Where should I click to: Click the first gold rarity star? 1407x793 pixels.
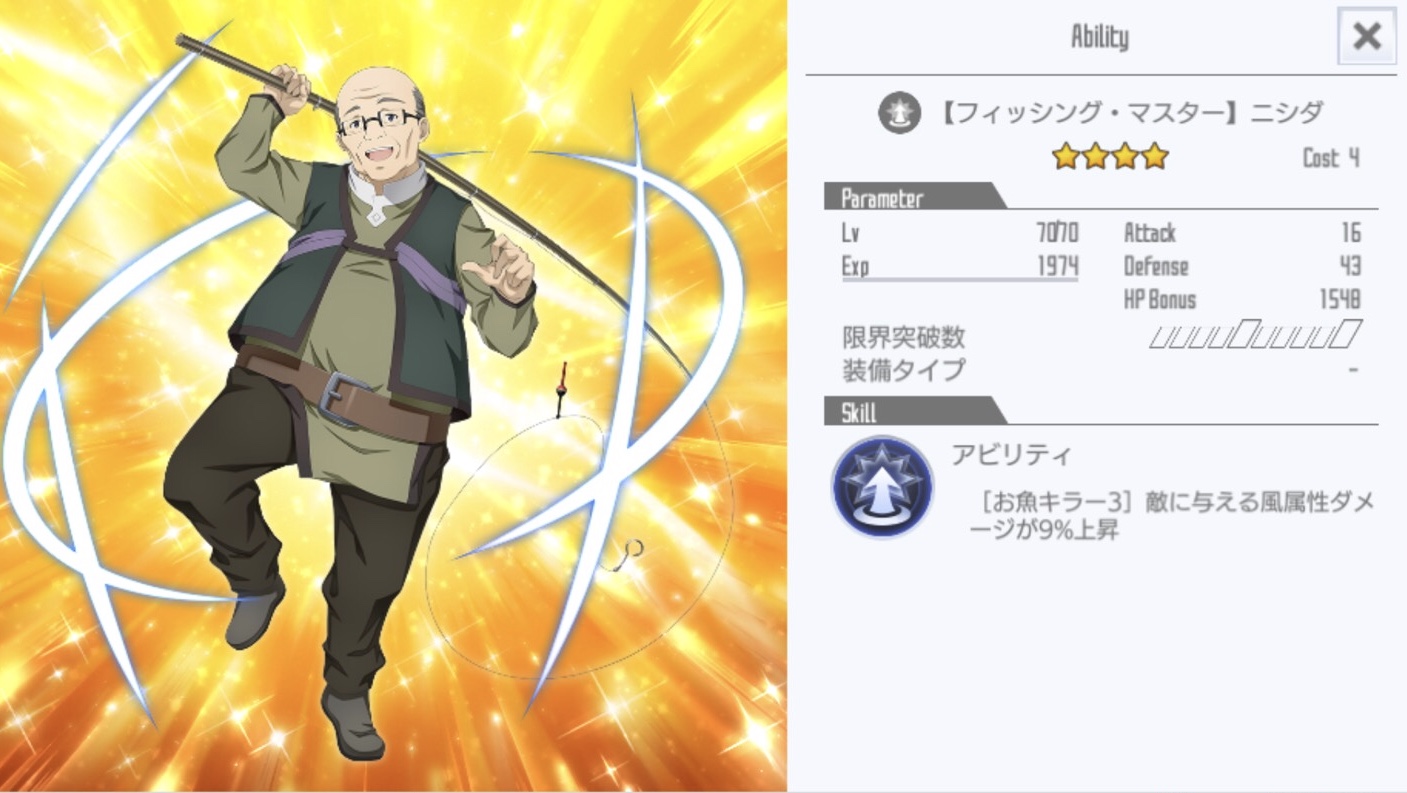(x=1066, y=156)
